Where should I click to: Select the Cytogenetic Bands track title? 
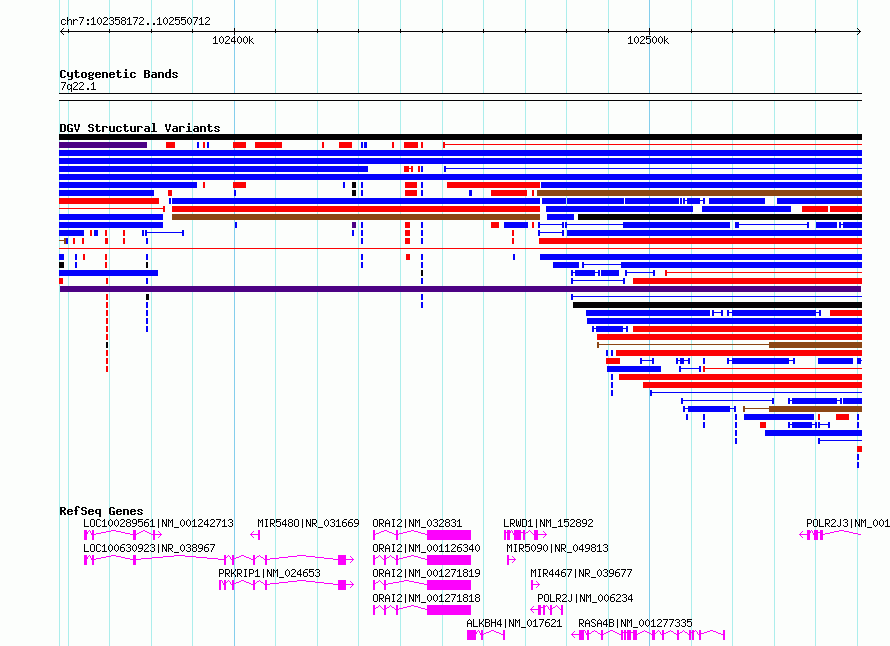coord(119,74)
